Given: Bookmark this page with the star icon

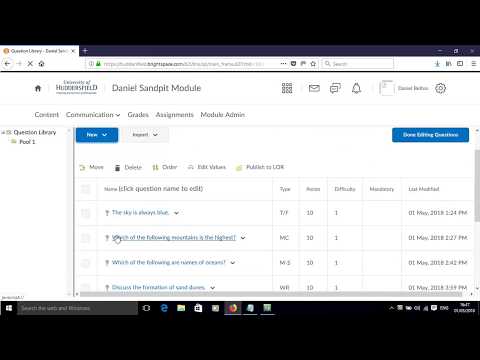Looking at the screenshot, I should tap(313, 63).
